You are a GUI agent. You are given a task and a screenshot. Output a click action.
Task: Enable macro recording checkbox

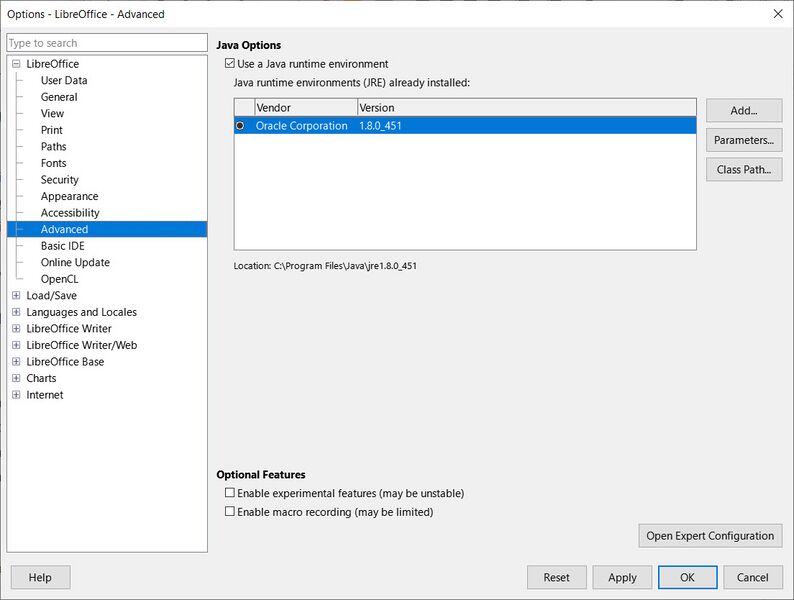click(230, 511)
